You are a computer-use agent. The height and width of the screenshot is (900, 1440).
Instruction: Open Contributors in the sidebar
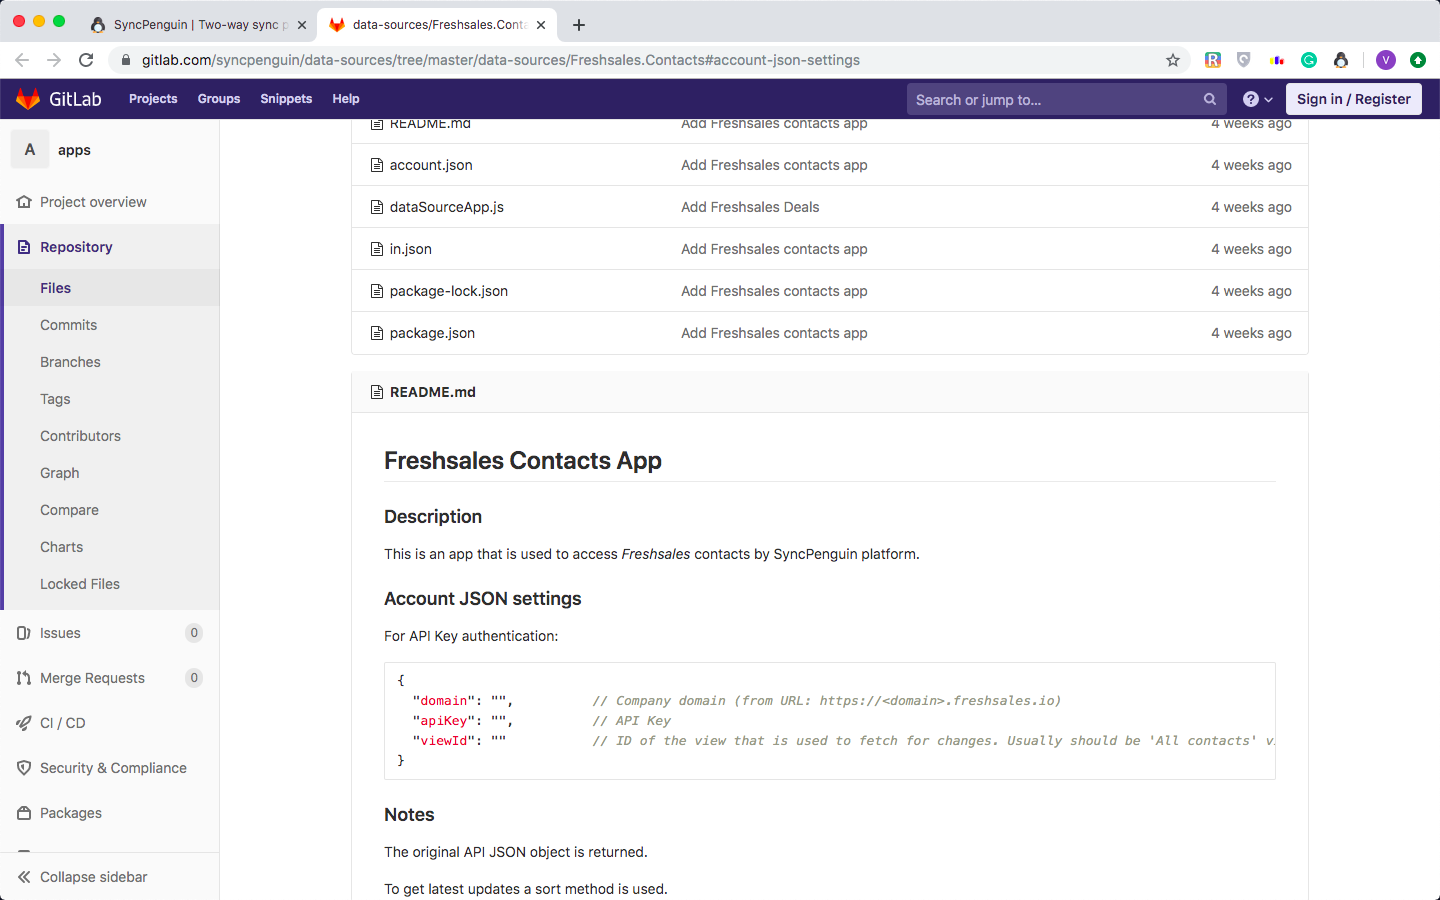80,436
